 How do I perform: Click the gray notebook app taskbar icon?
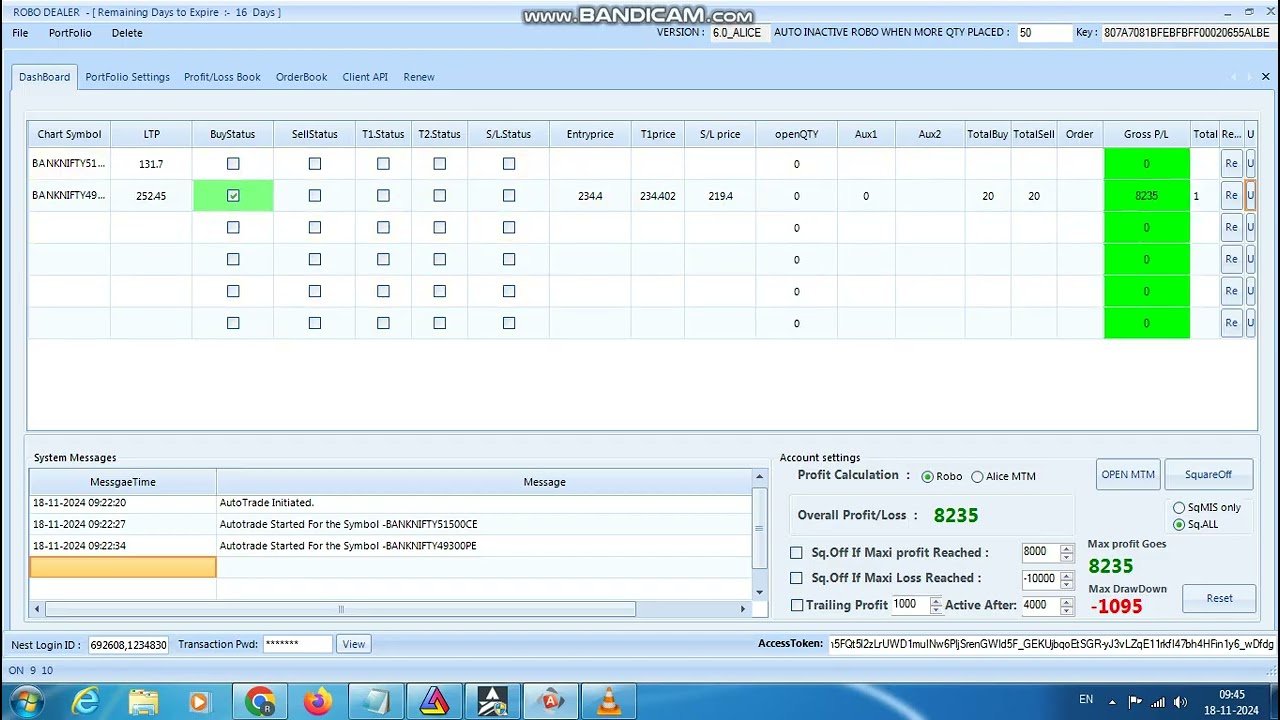tap(376, 701)
